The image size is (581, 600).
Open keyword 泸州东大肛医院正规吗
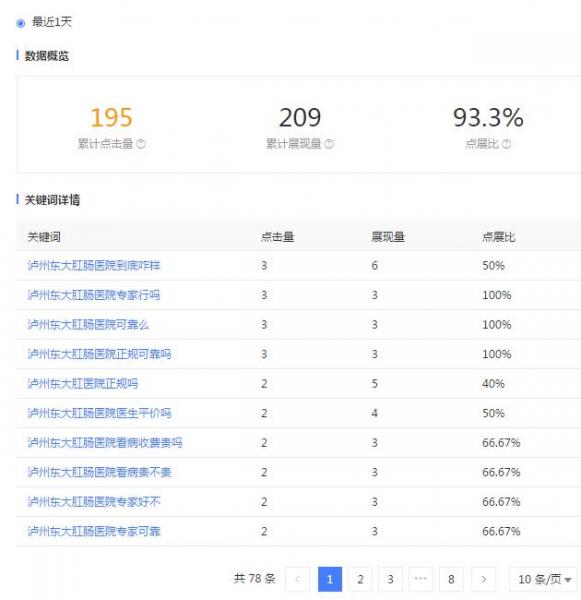[83, 383]
